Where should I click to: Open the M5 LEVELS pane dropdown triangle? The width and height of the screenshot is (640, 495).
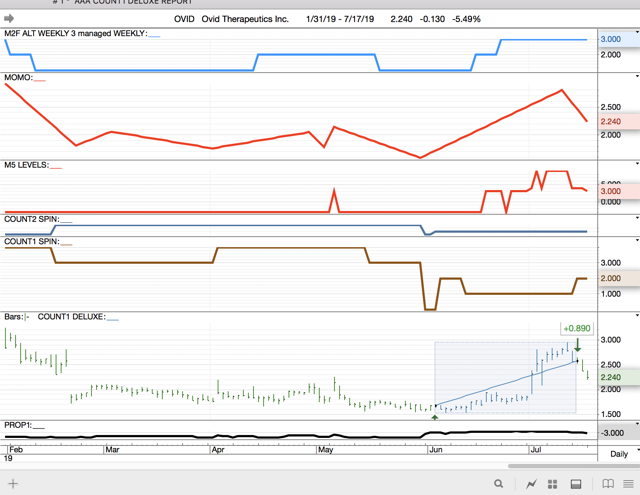pos(637,164)
